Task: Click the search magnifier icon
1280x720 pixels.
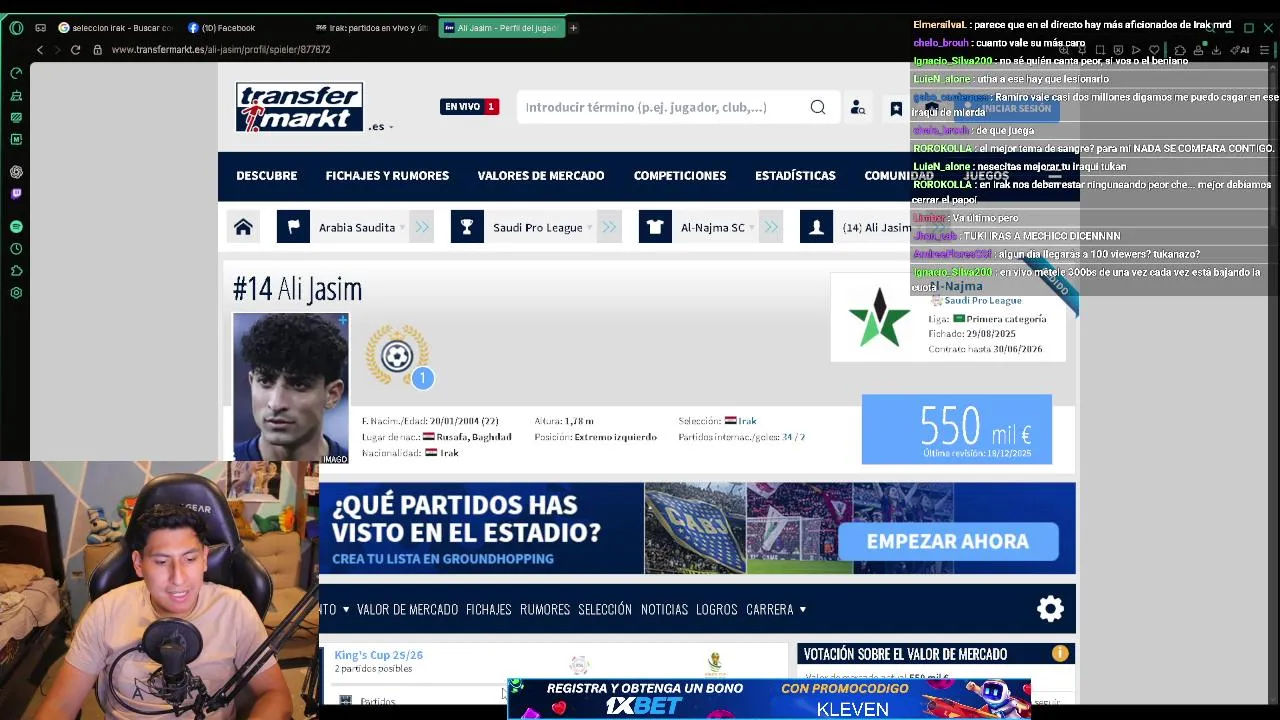Action: click(818, 107)
